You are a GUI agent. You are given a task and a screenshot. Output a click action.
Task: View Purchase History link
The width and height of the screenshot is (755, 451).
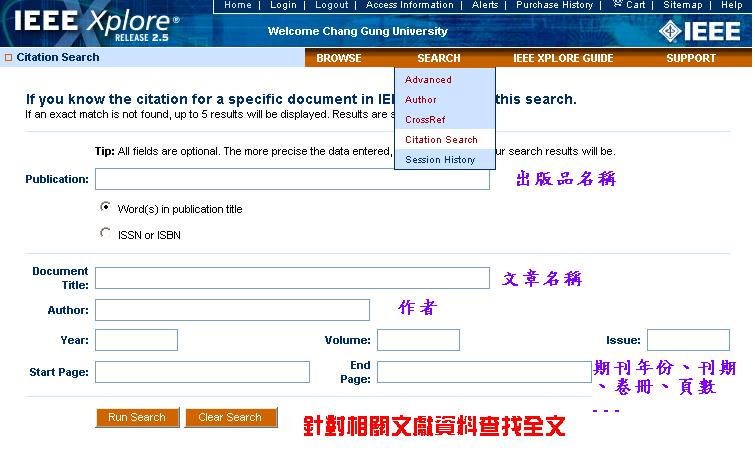(554, 5)
